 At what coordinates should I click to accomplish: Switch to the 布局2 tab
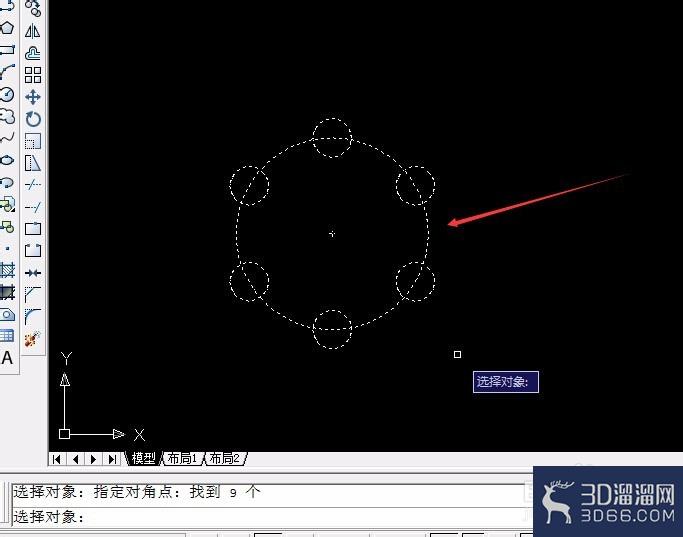pos(224,458)
